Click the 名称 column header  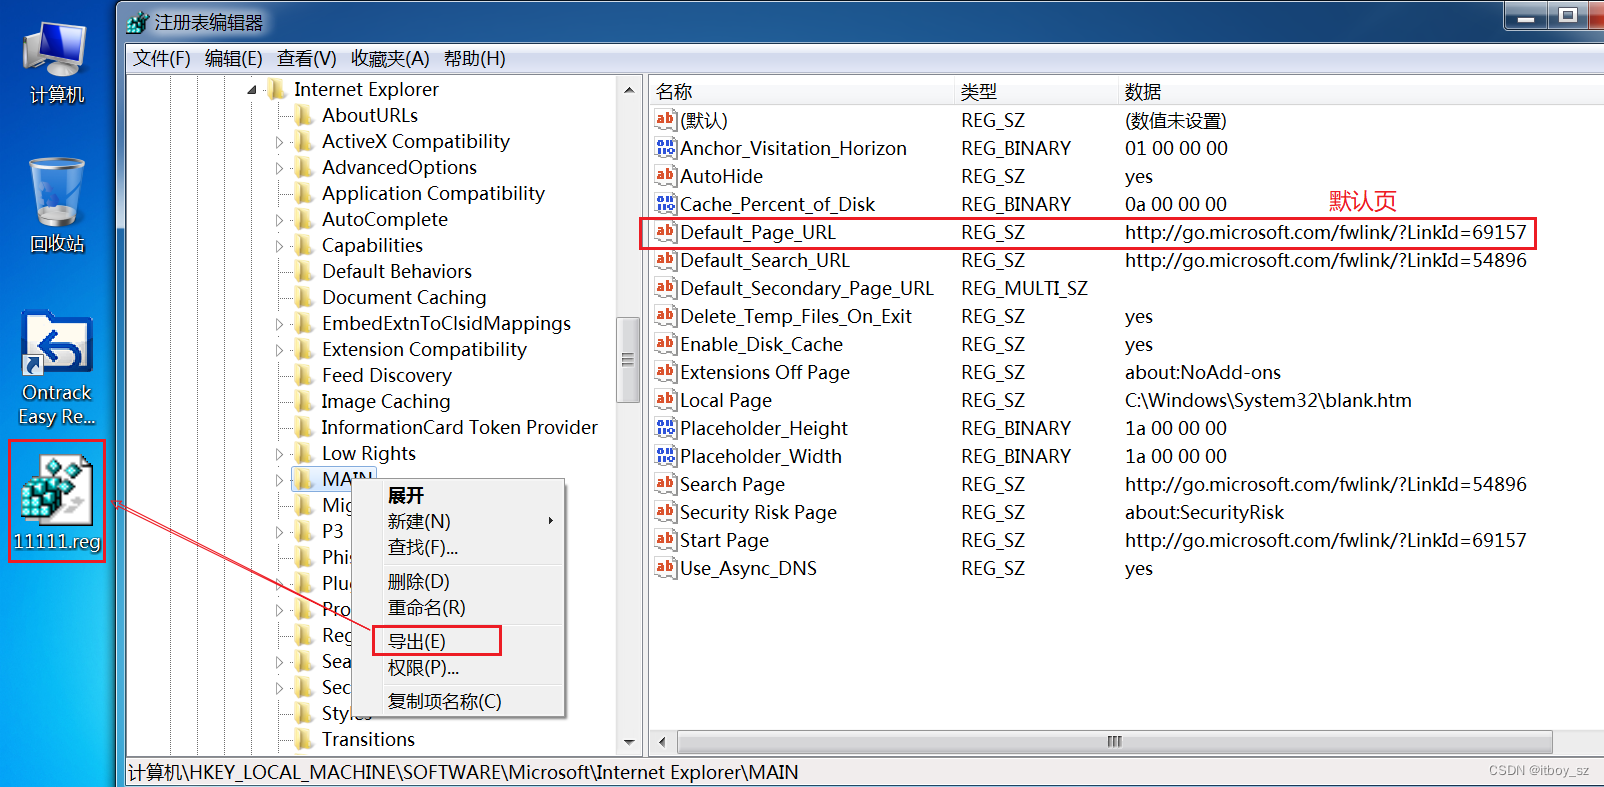(x=802, y=91)
